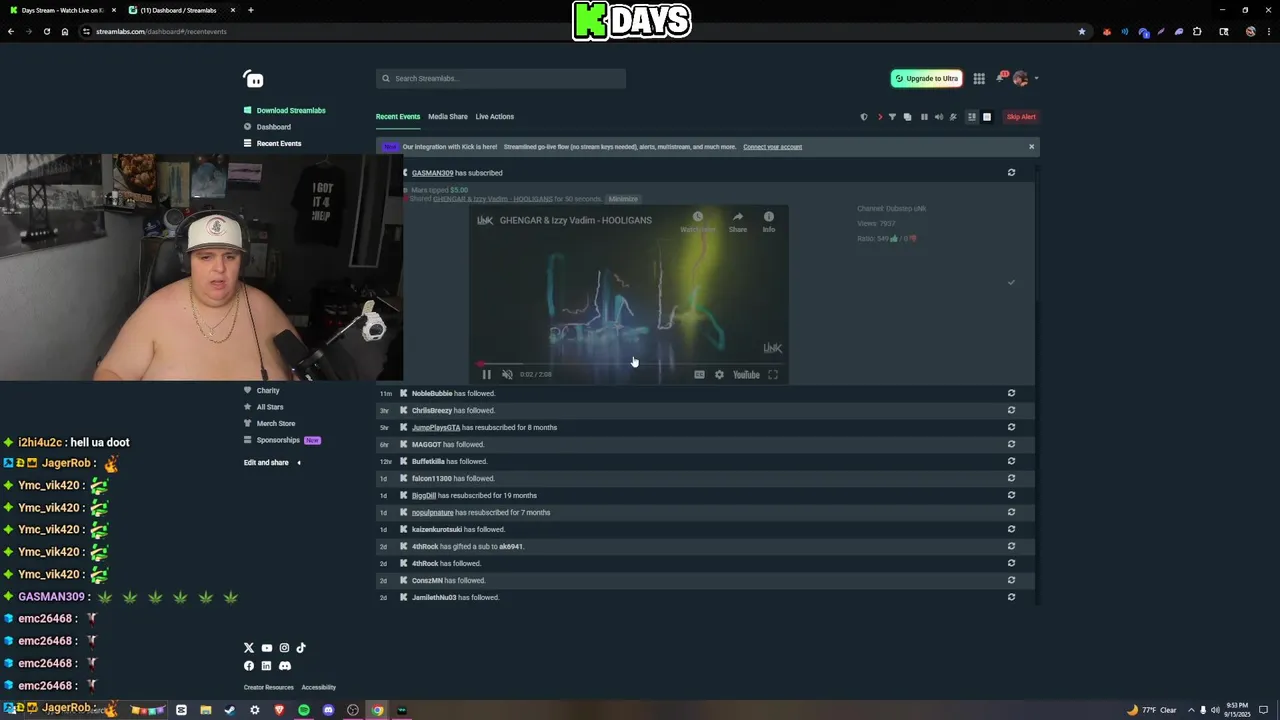Open Sponsorships in the sidebar
This screenshot has width=1280, height=720.
[x=282, y=440]
